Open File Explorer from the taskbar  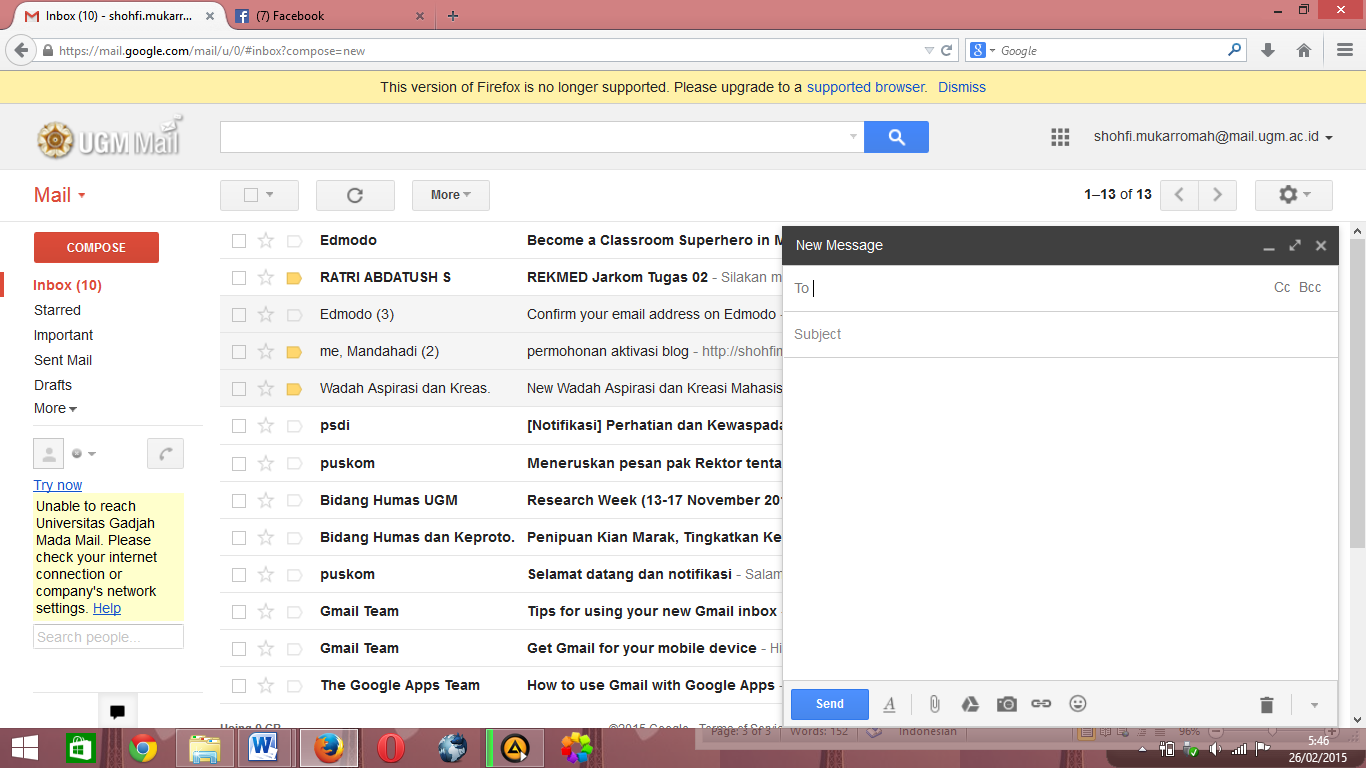(x=205, y=748)
